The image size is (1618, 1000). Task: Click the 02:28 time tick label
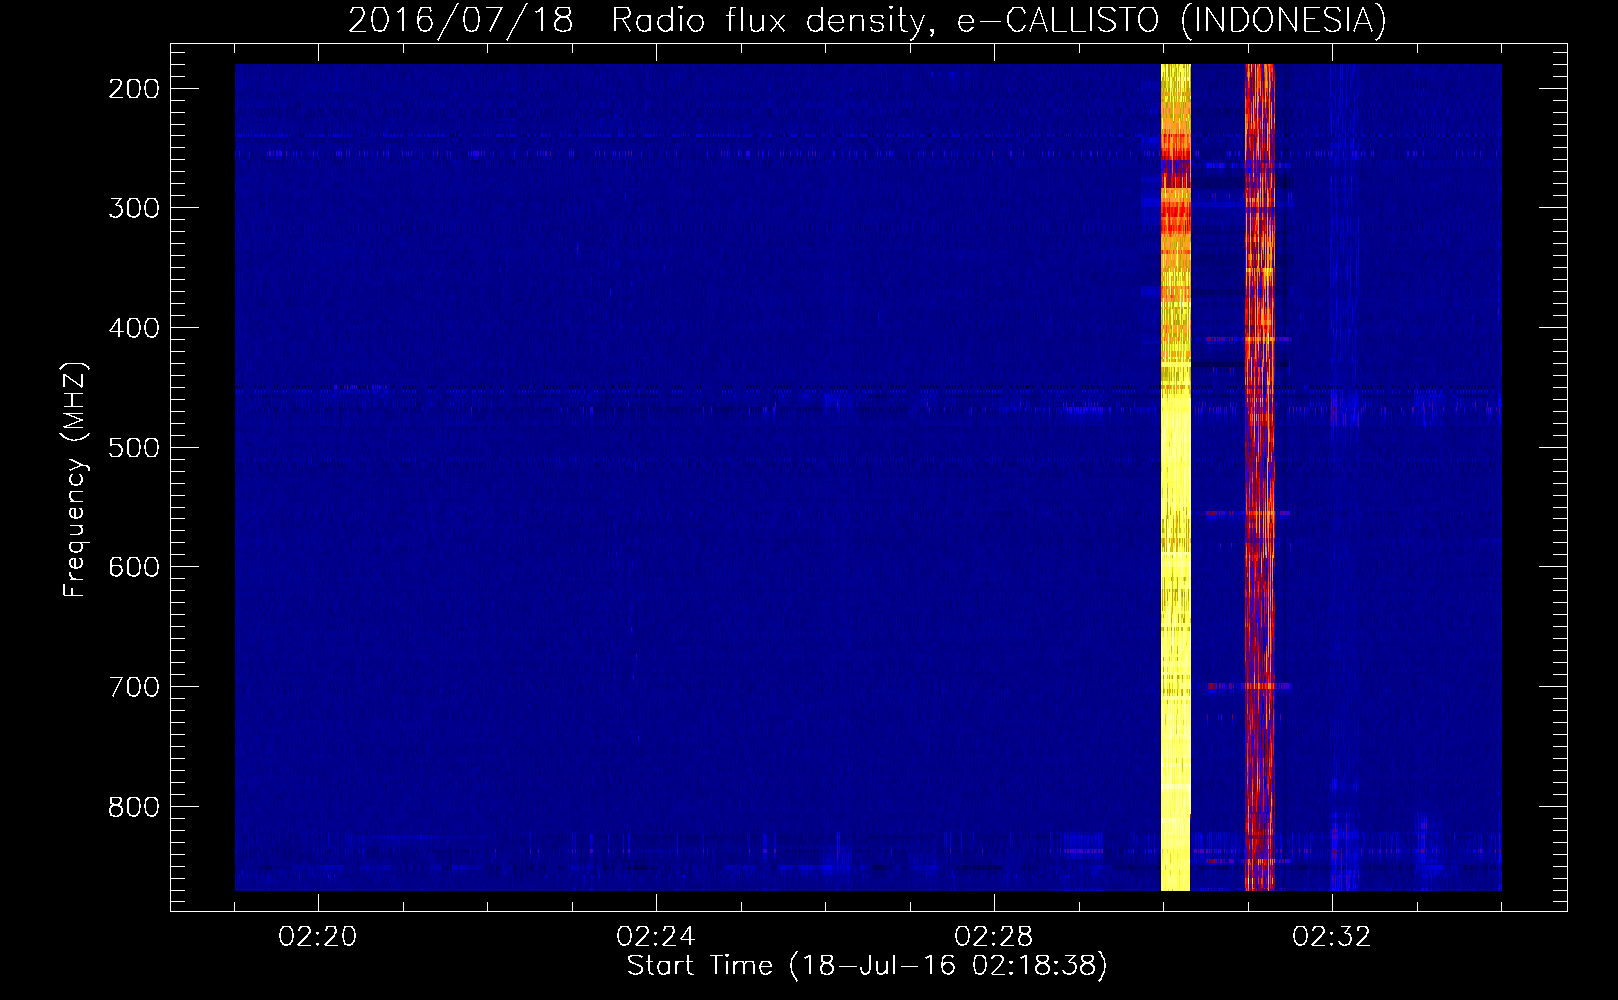coord(994,937)
